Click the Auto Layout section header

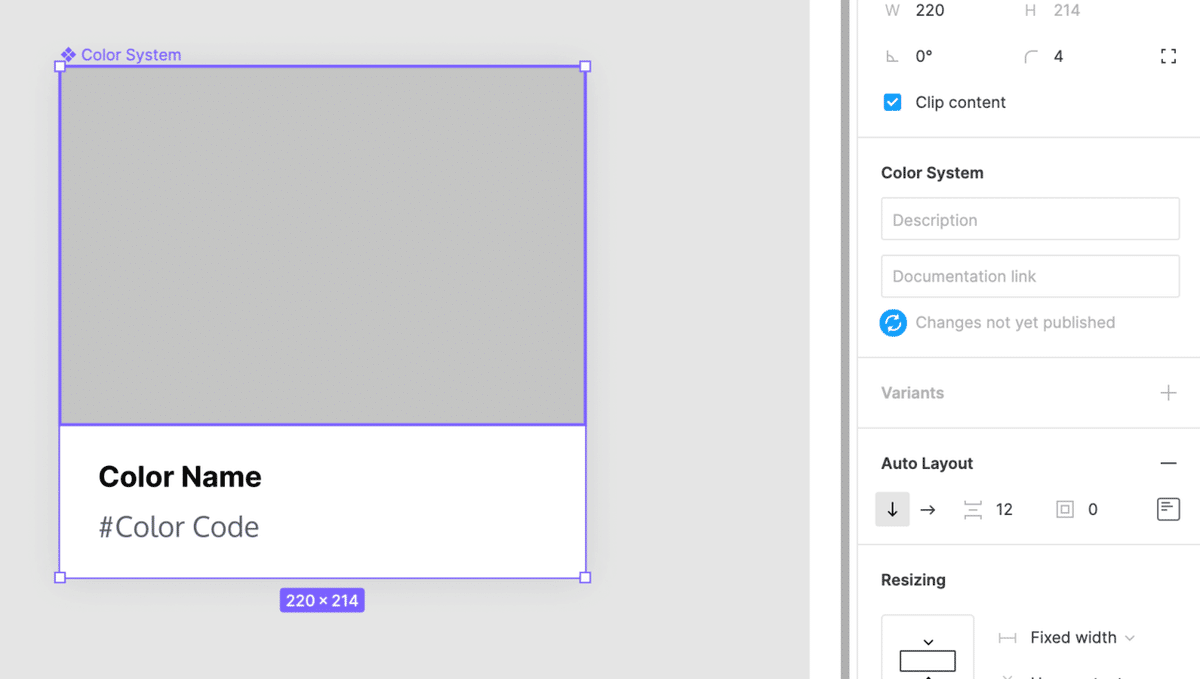927,463
